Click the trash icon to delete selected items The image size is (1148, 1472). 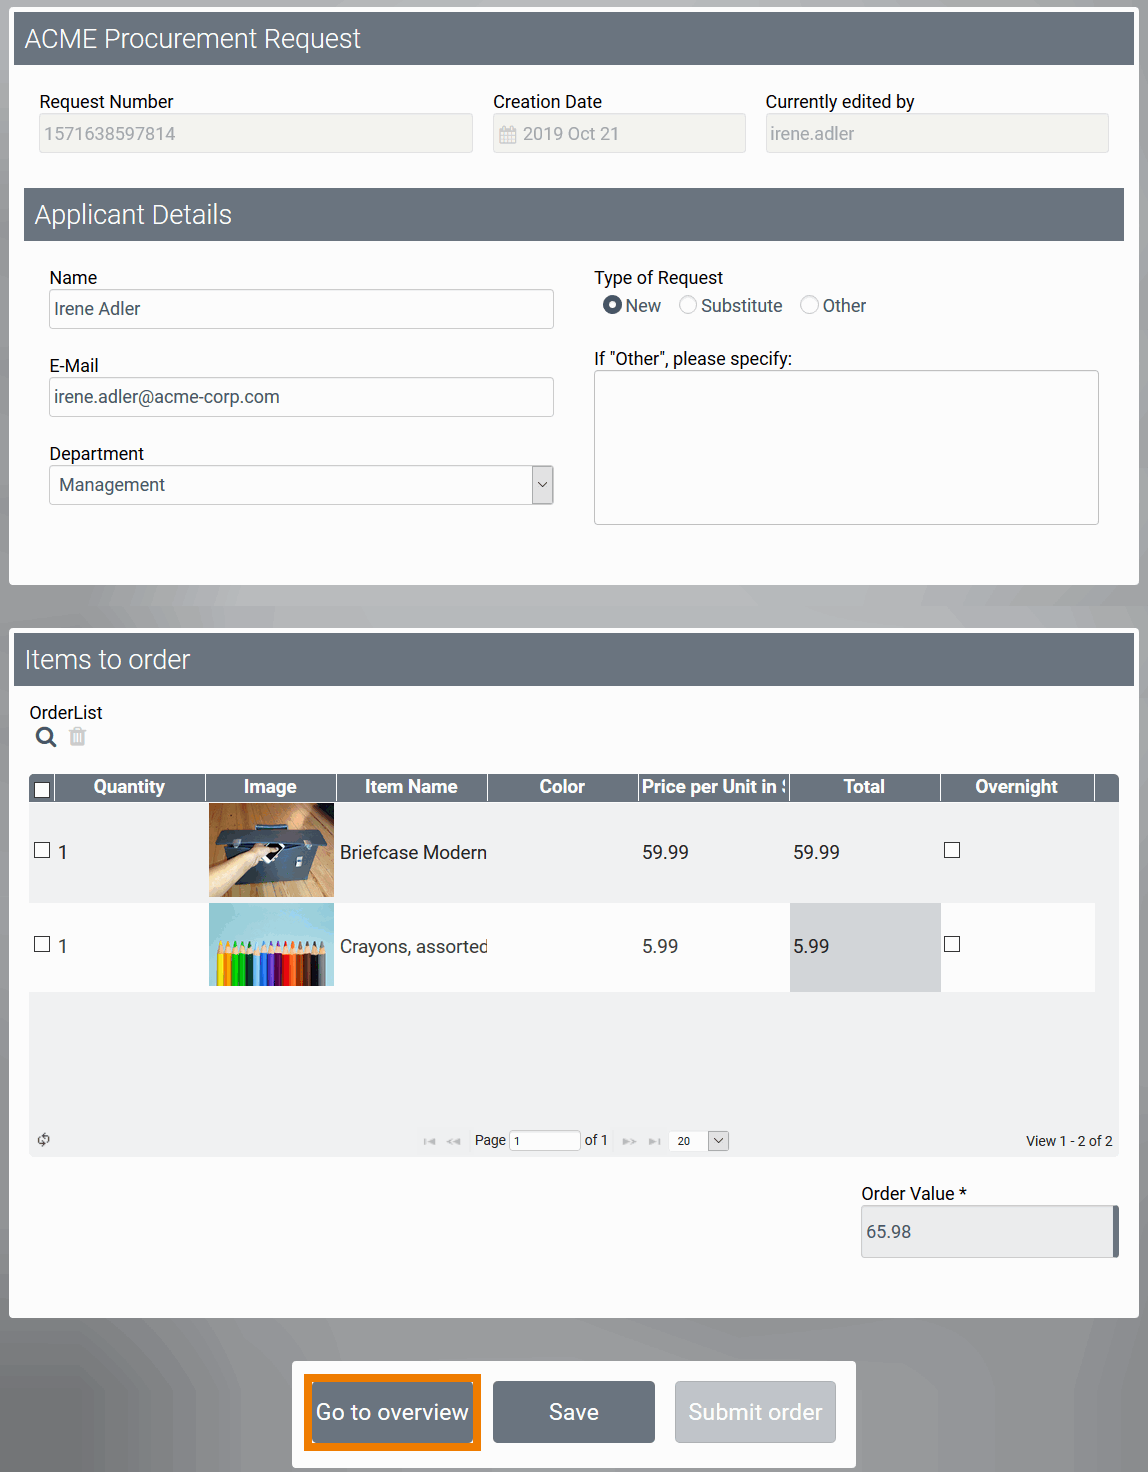(x=77, y=737)
